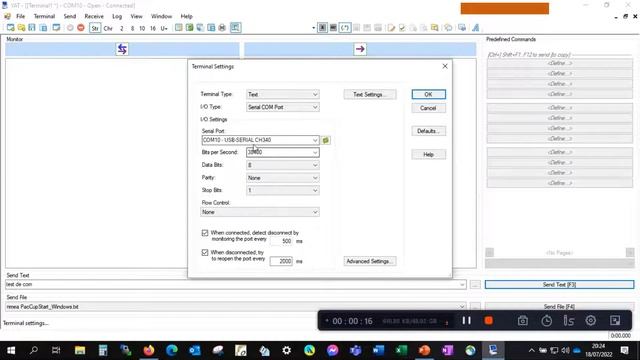Open the Parity dropdown
Screen dimensions: 640x360
pyautogui.click(x=282, y=178)
